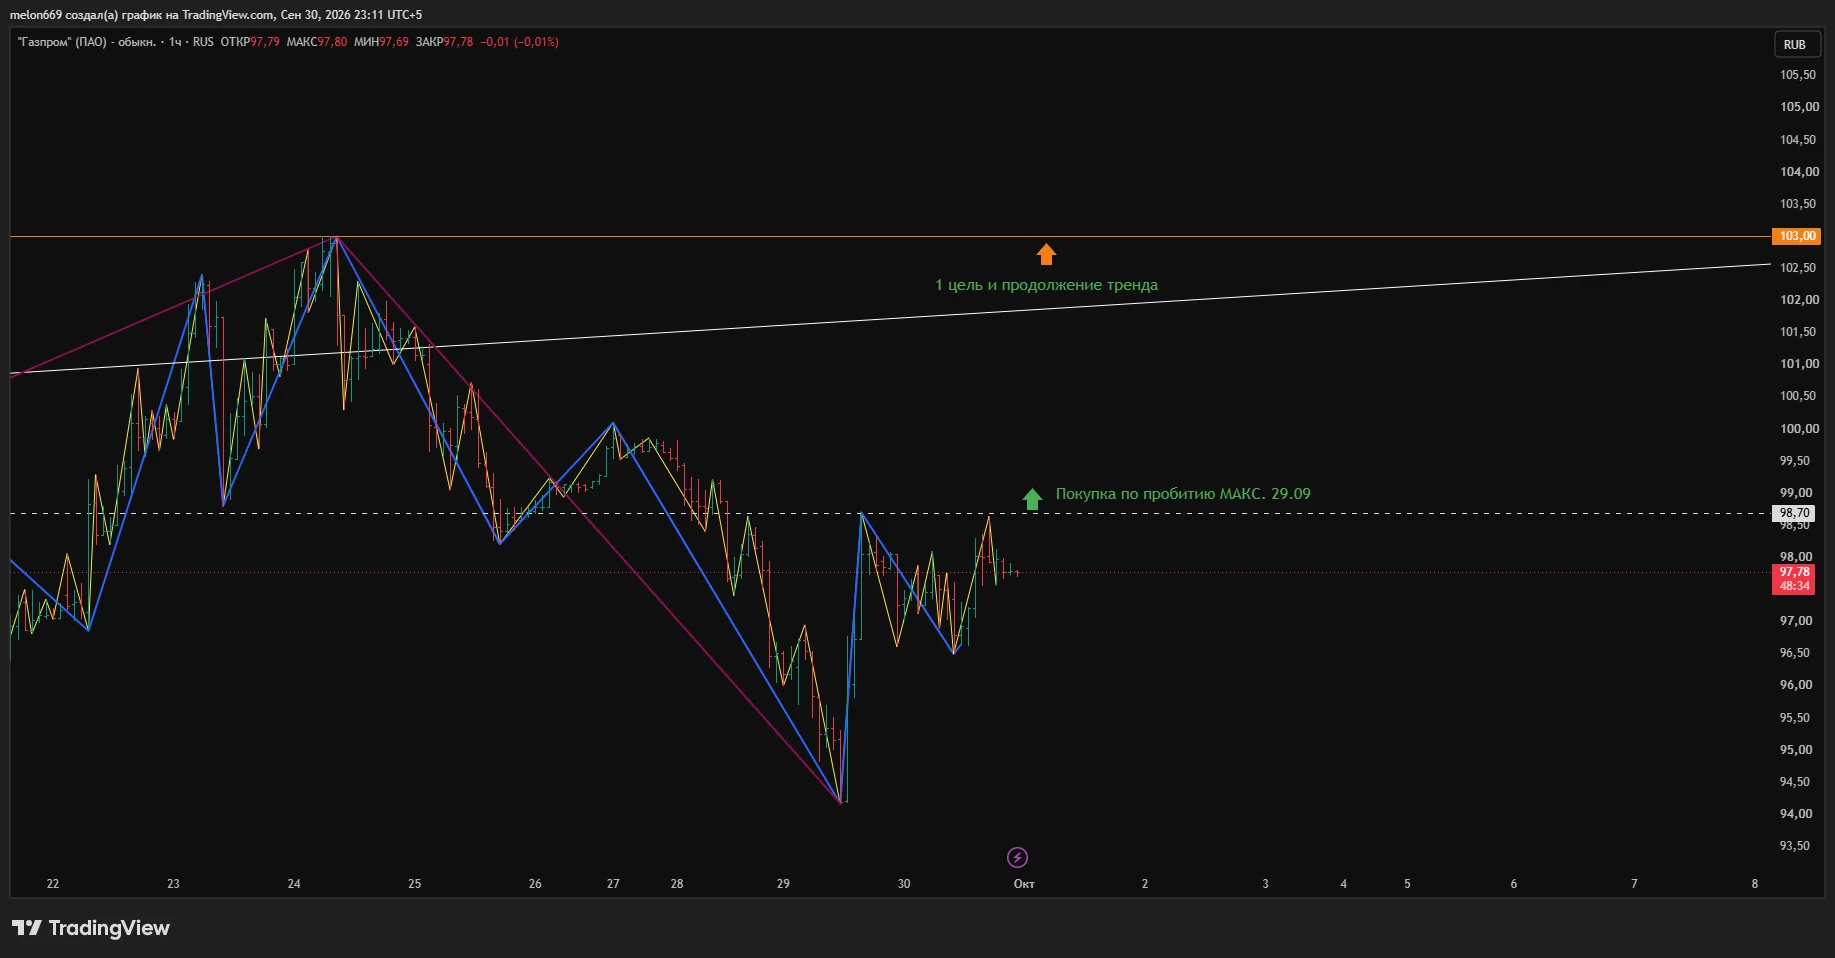This screenshot has height=958, width=1835.
Task: Click the text '1 цель и продолжение тренда'
Action: point(1046,285)
